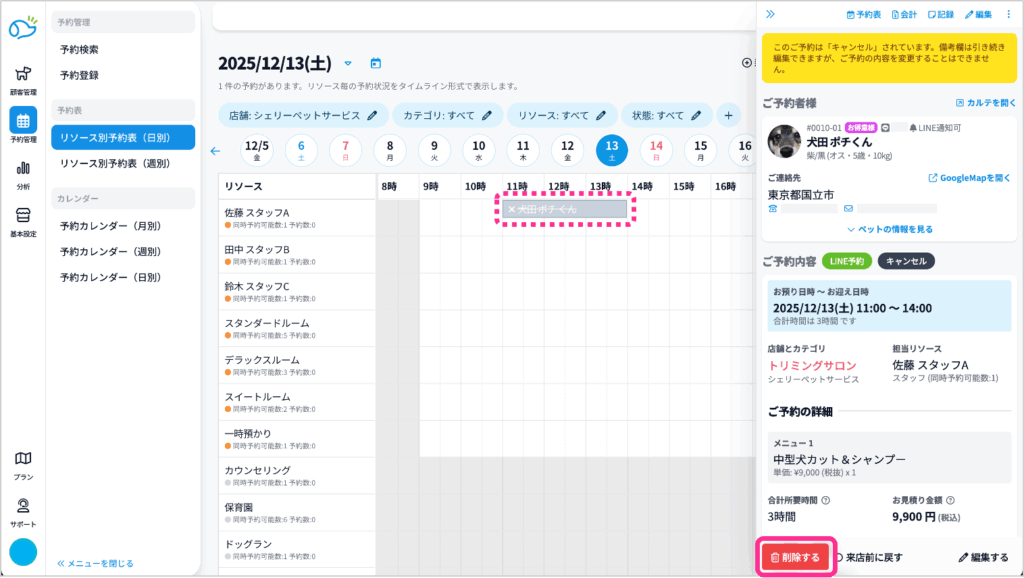Expand ペットの情報を見る section
Viewport: 1024px width, 578px height.
click(x=889, y=229)
